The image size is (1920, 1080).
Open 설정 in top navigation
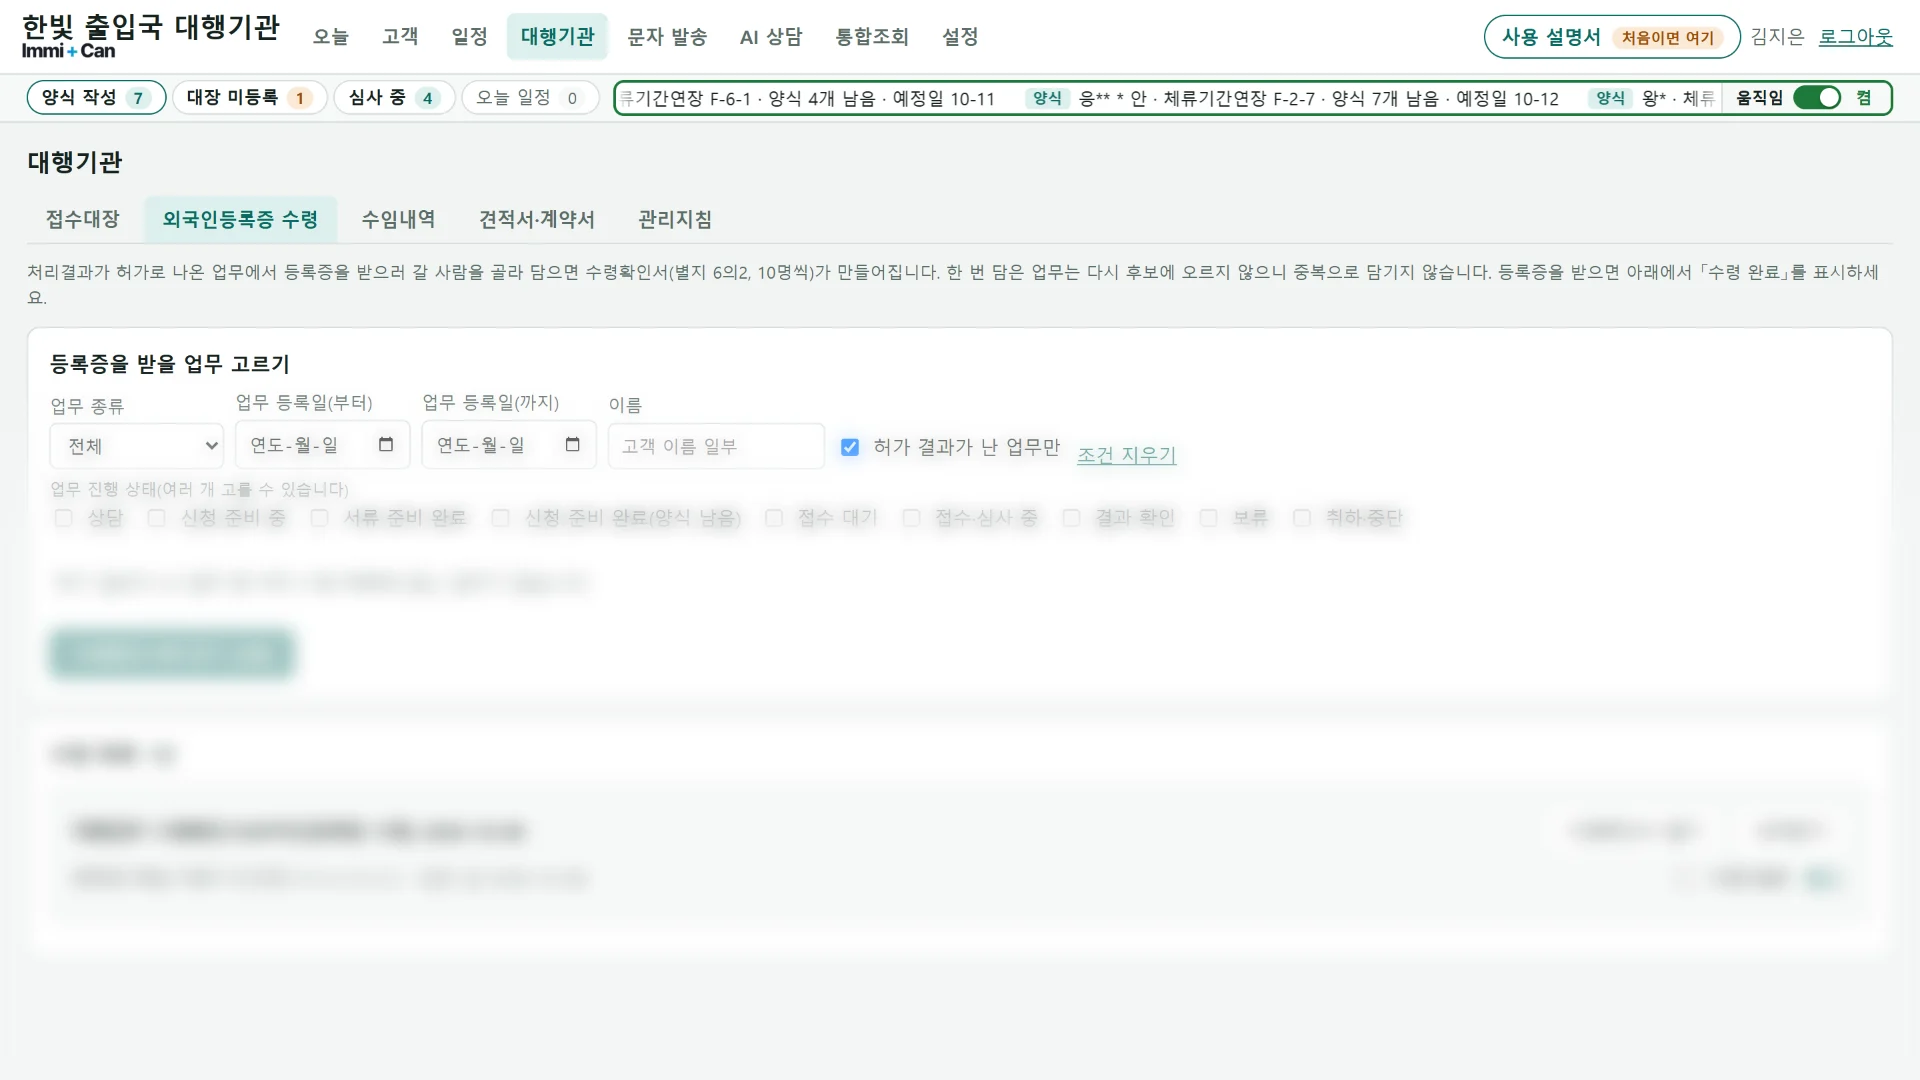click(960, 37)
